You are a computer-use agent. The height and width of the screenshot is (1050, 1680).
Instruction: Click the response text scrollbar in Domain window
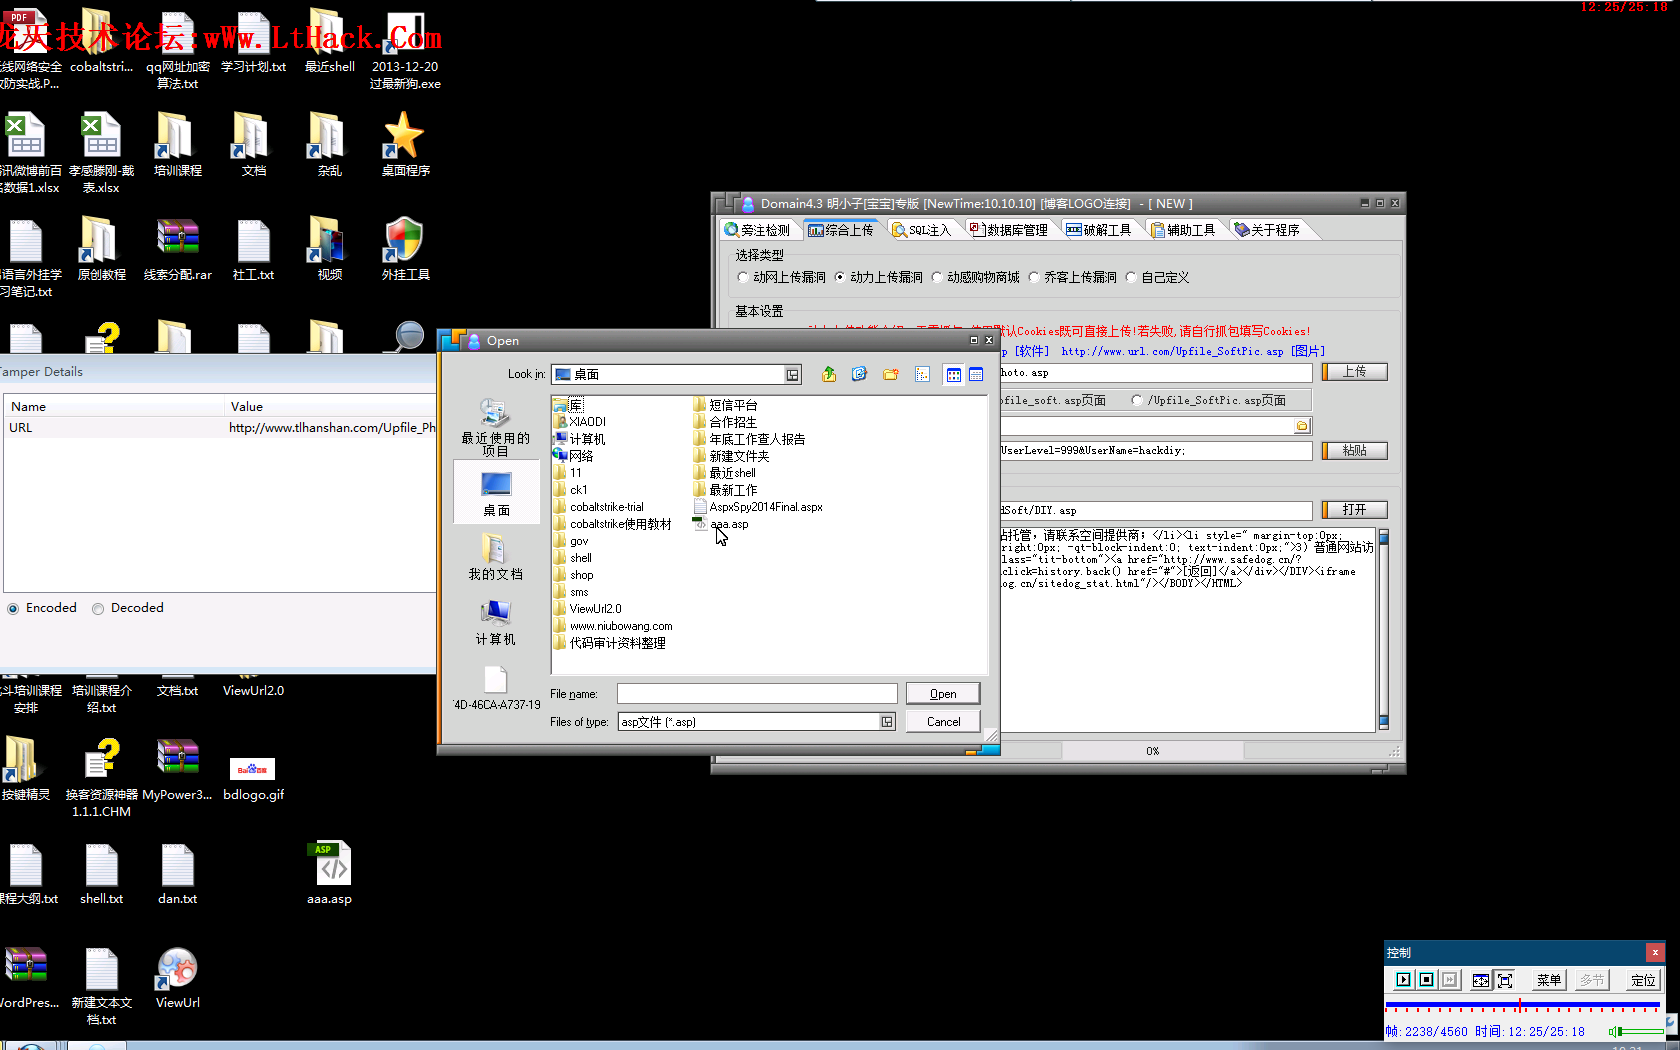tap(1384, 631)
